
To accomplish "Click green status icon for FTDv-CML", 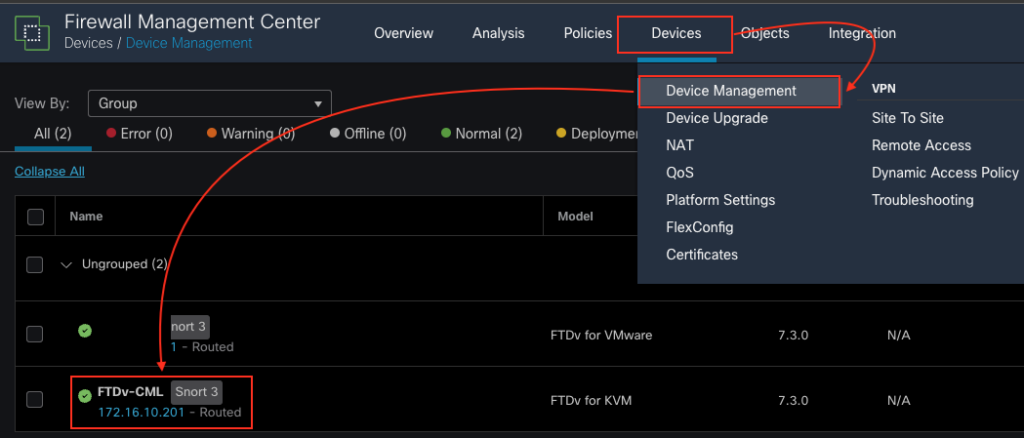I will tap(85, 396).
